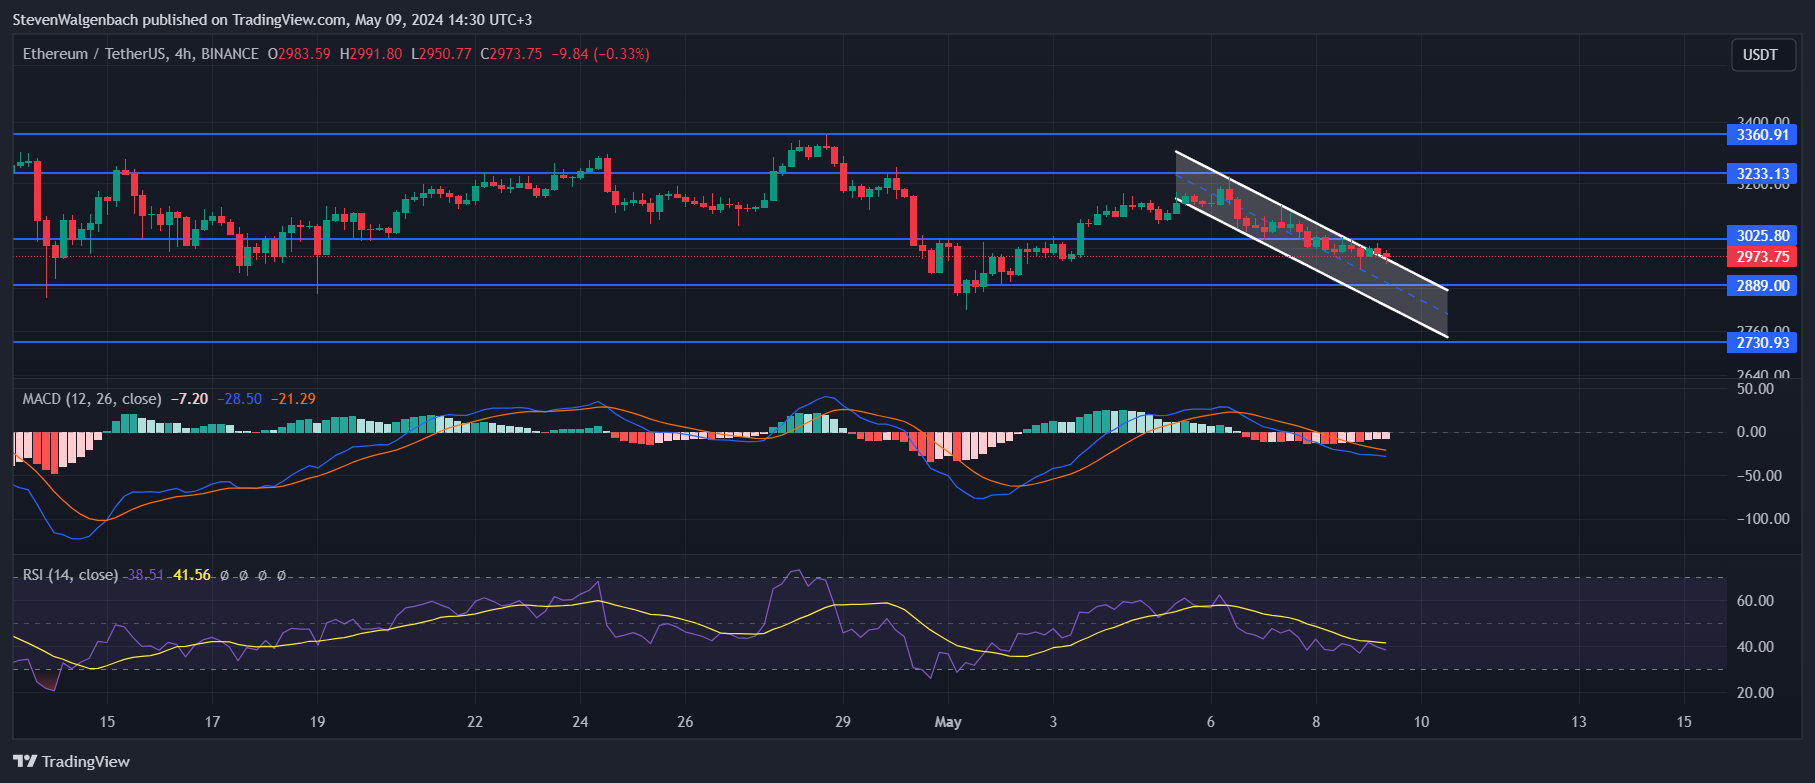Select the 3360.91 price level label
The width and height of the screenshot is (1815, 783).
point(1762,134)
